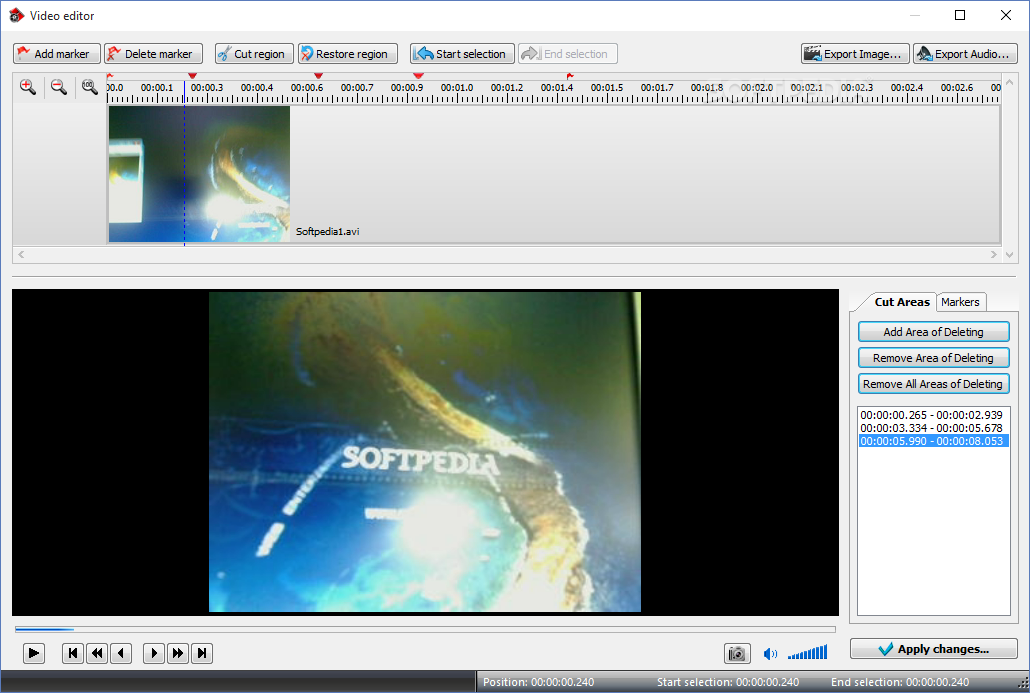
Task: Click the Start selection status field
Action: (x=728, y=682)
